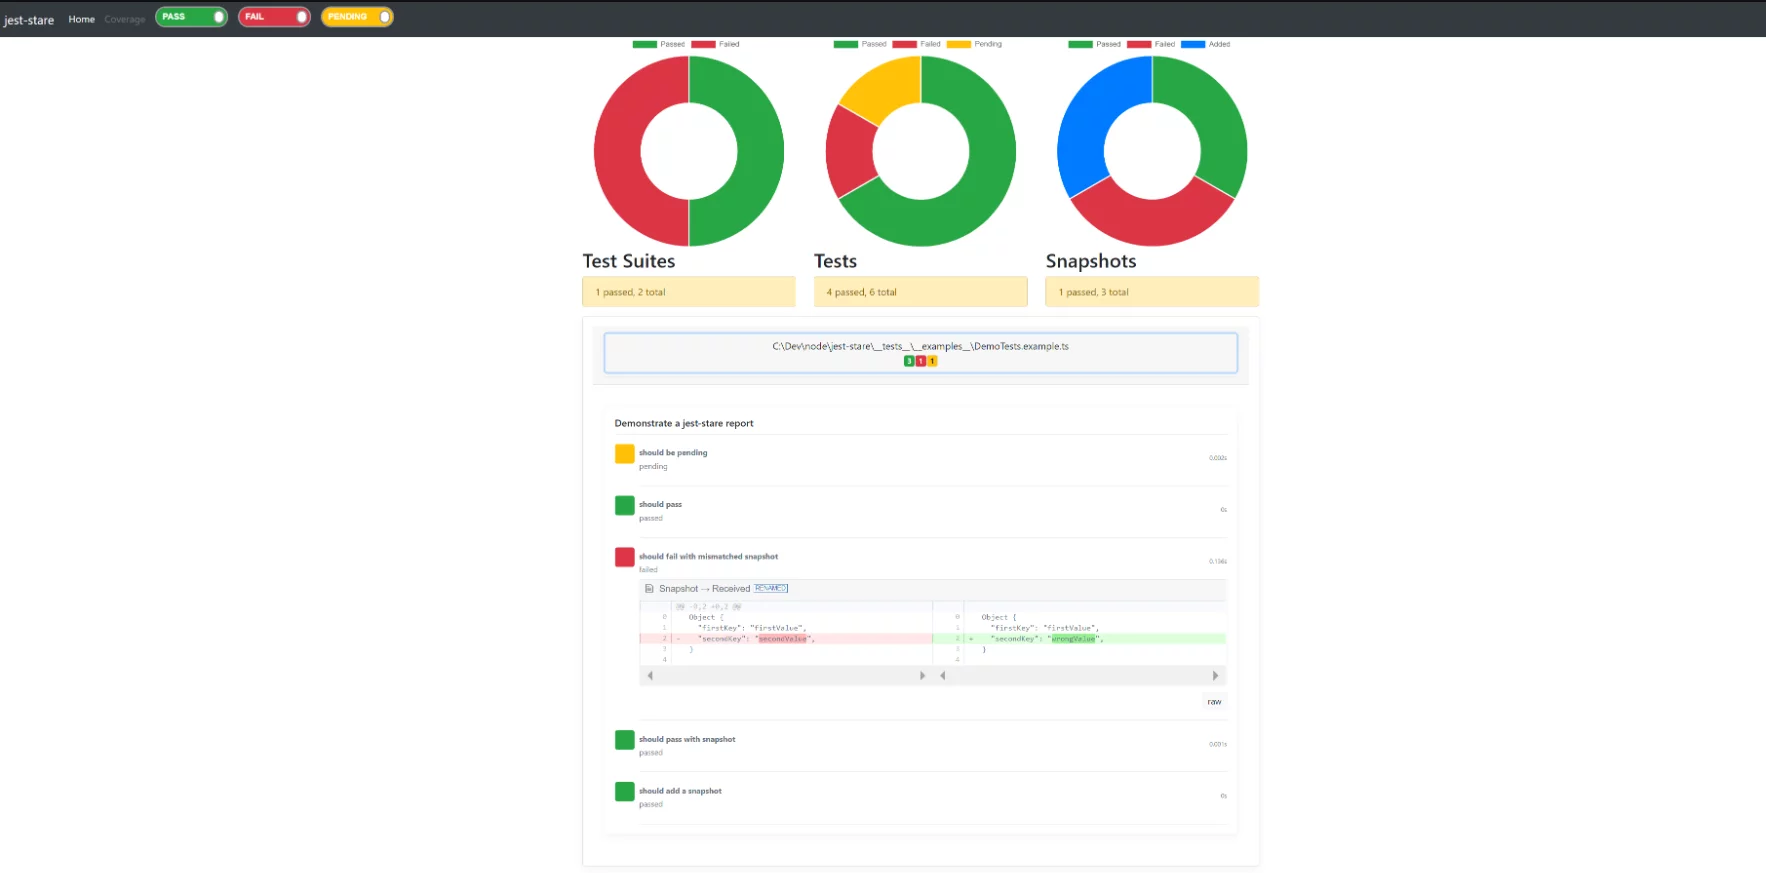
Task: Open the Home nav item
Action: (x=81, y=19)
